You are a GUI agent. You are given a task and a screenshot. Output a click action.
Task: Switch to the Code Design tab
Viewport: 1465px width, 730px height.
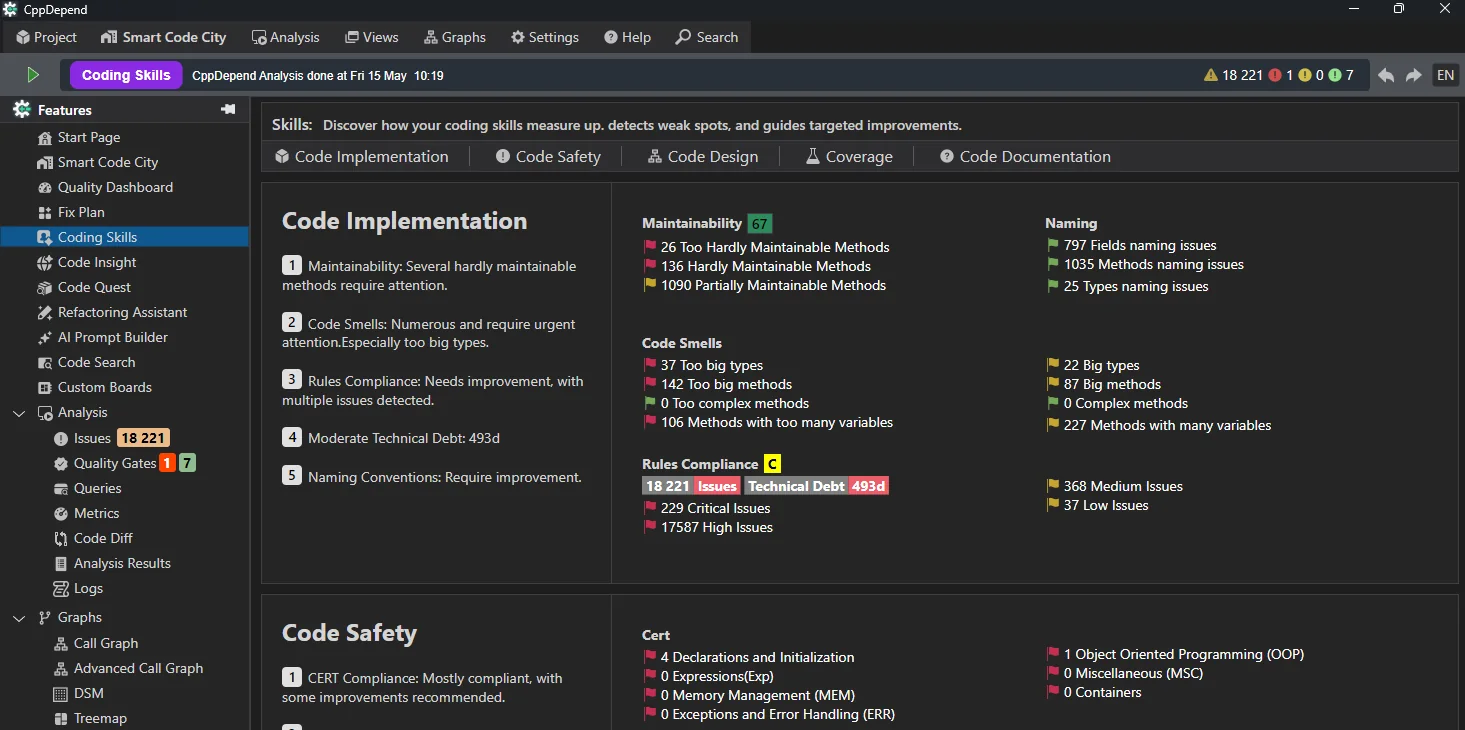tap(703, 156)
